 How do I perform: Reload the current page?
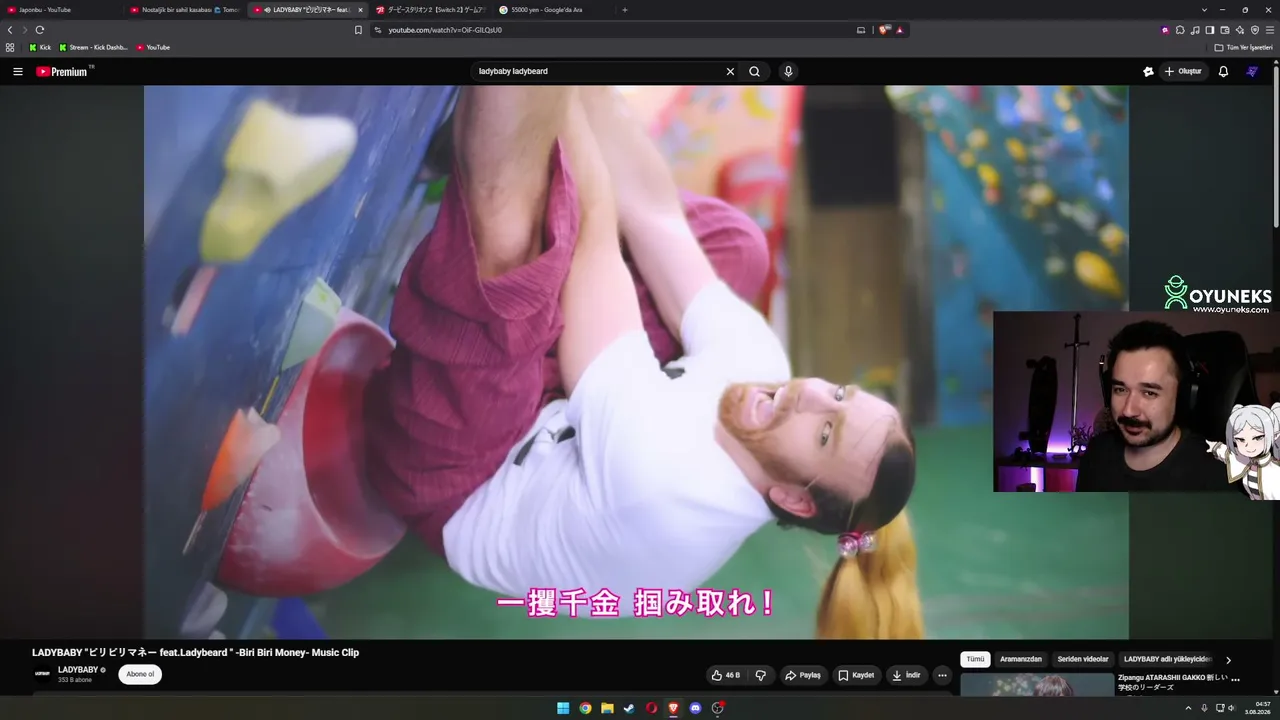(40, 30)
